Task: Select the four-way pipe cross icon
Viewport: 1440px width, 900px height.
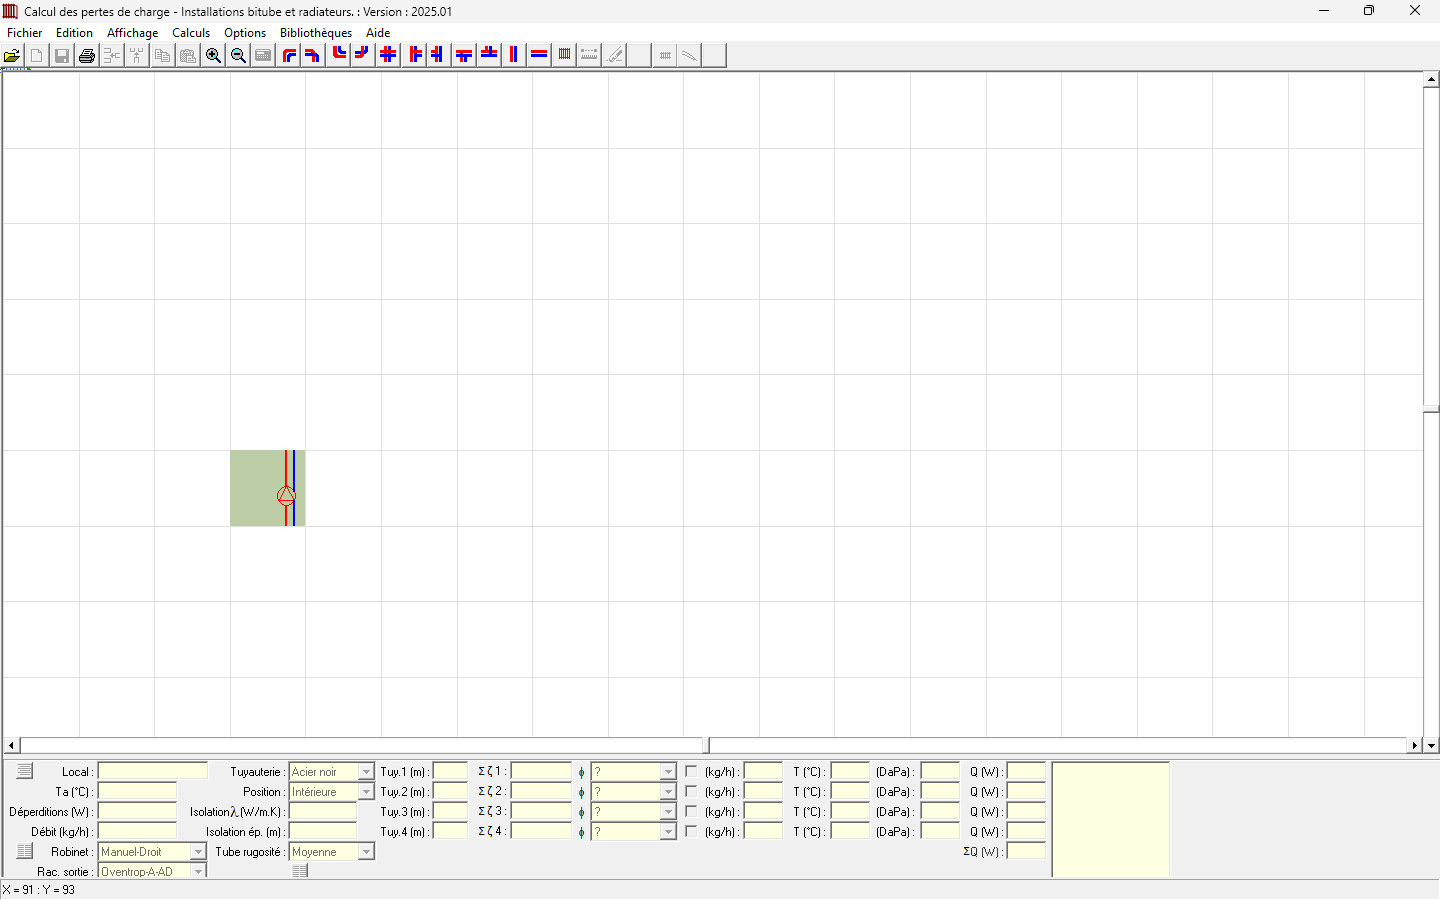Action: pos(388,55)
